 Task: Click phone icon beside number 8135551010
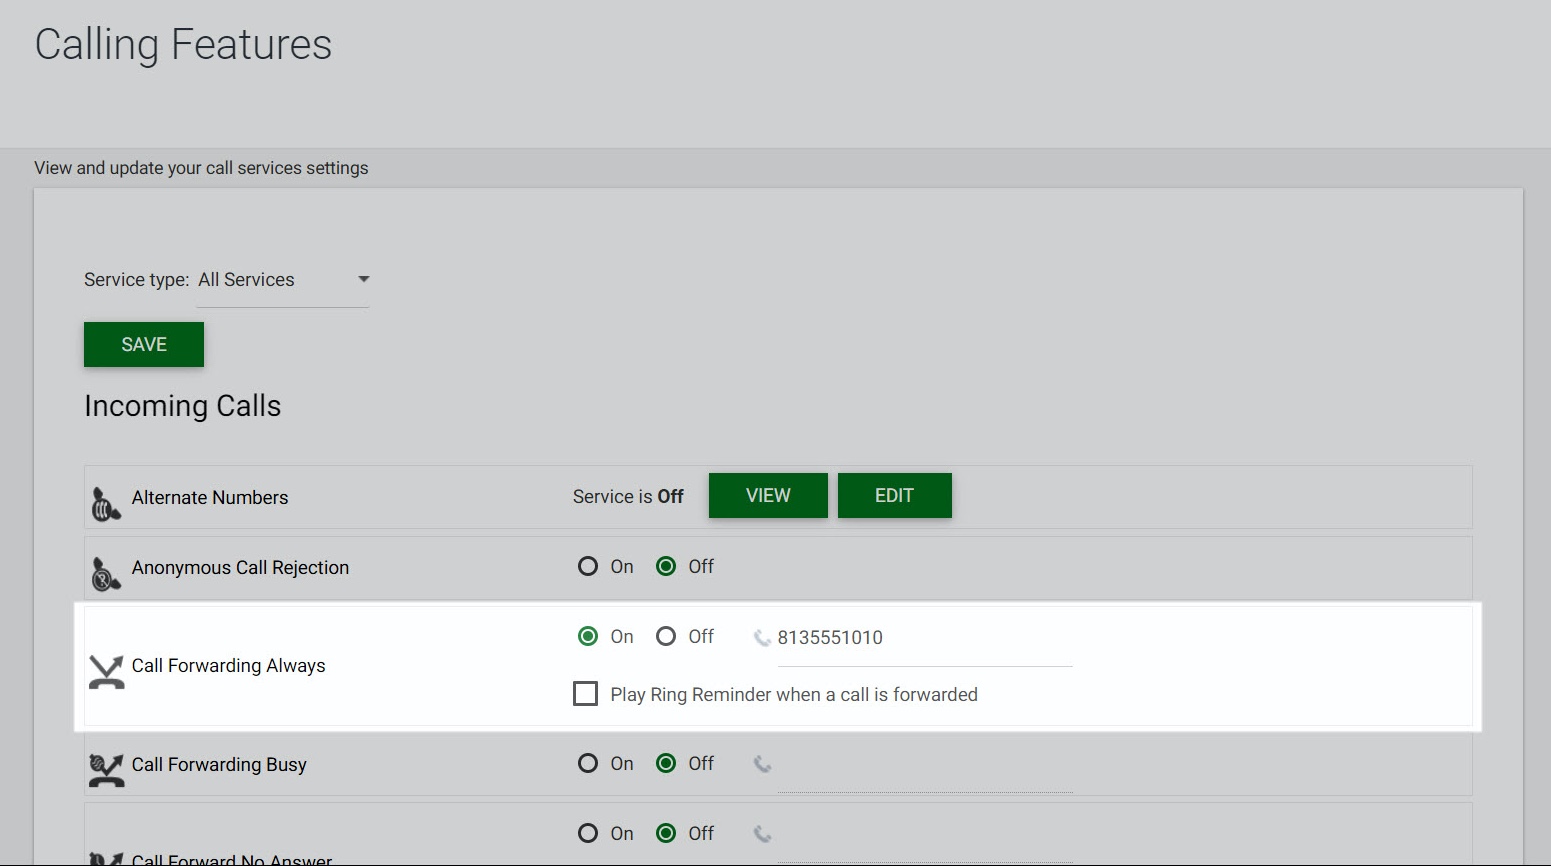(x=762, y=638)
